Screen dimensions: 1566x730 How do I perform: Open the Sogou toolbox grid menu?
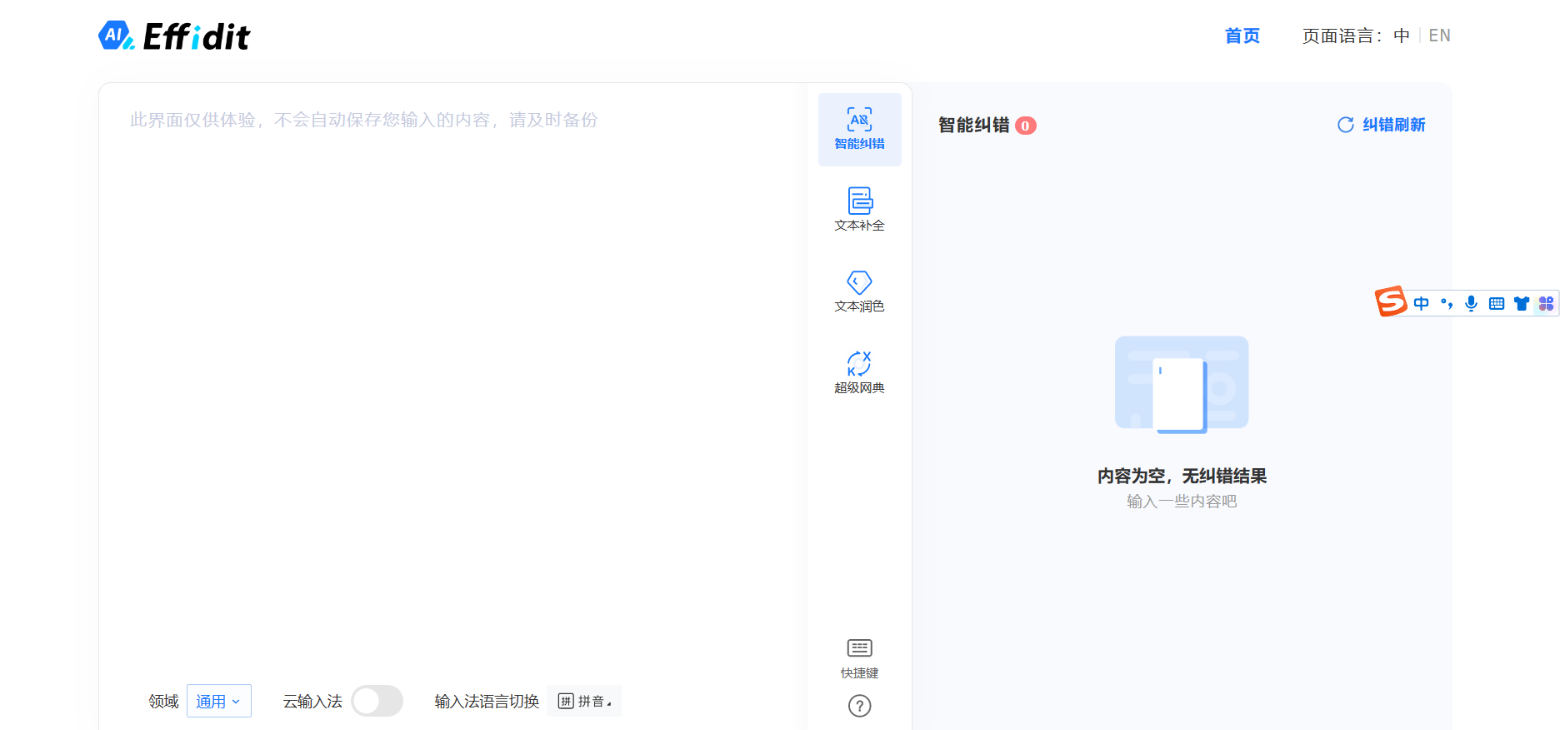point(1546,302)
